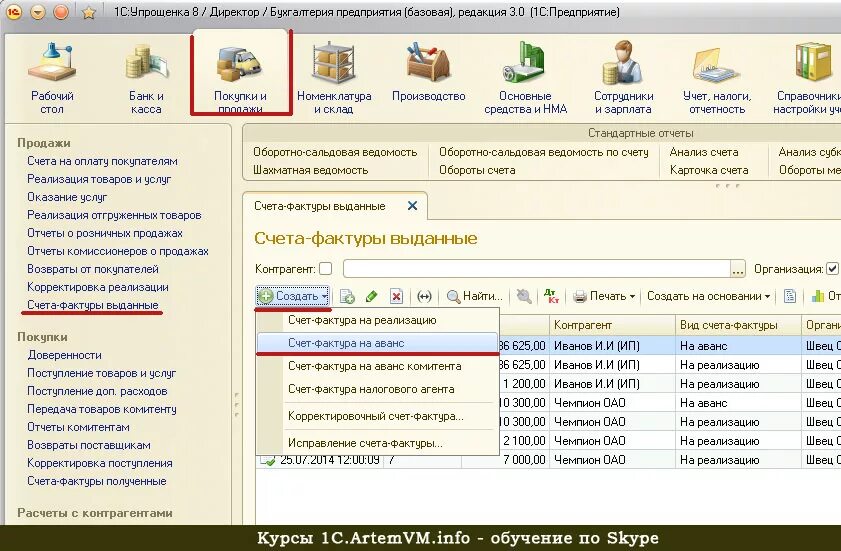Click the copy document icon in toolbar
Image resolution: width=841 pixels, height=551 pixels.
point(347,296)
